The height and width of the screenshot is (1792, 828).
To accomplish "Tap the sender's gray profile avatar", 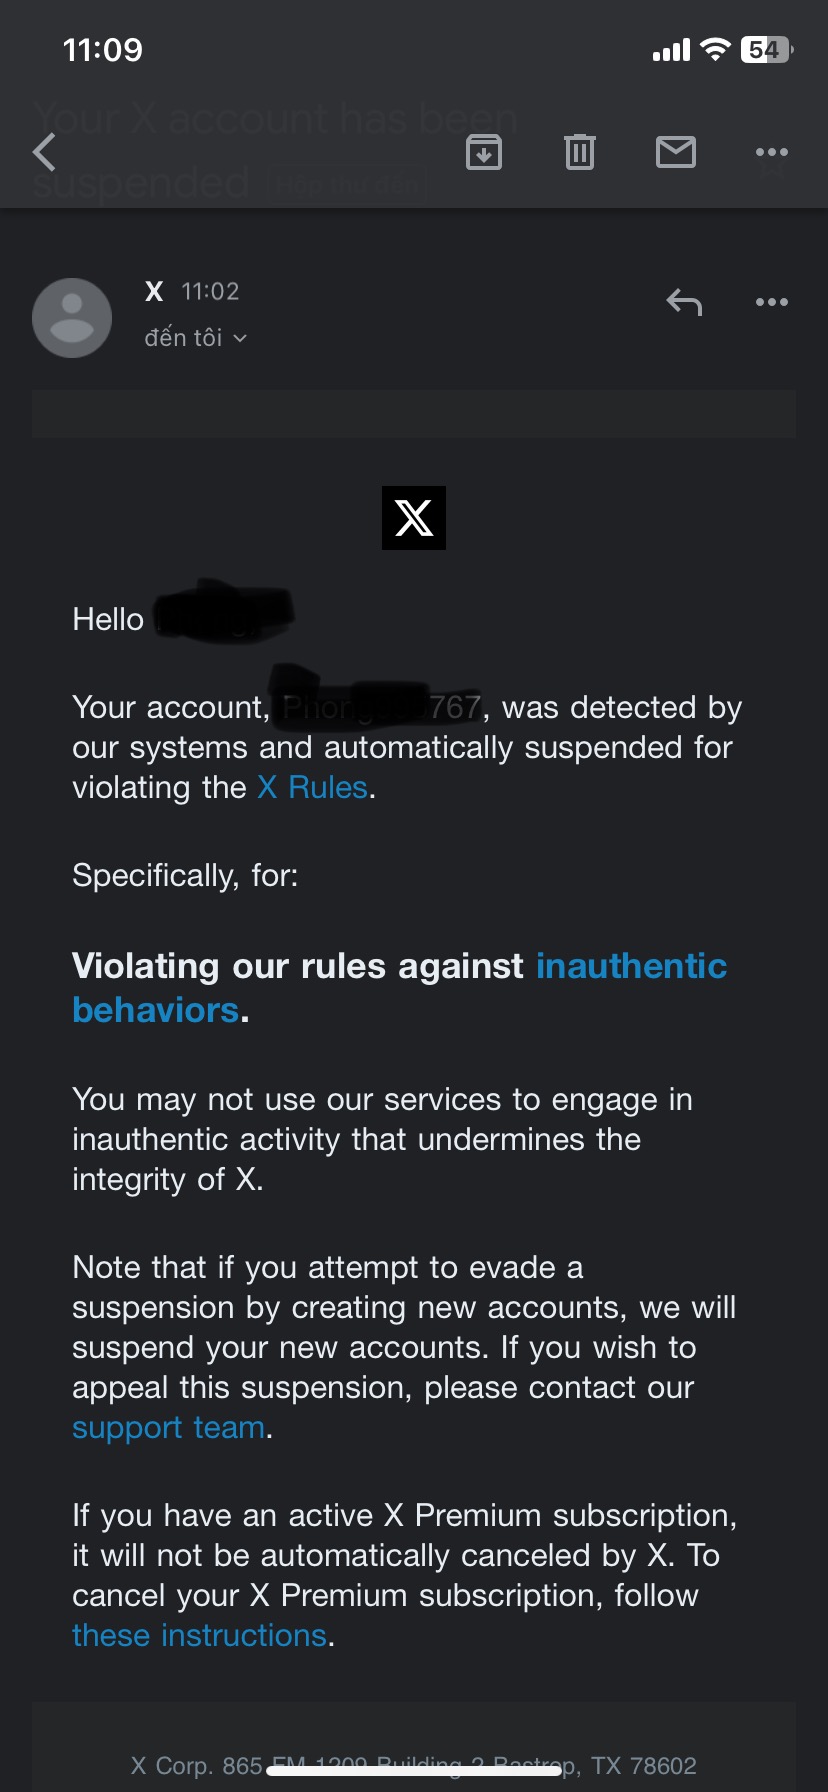I will coord(72,318).
